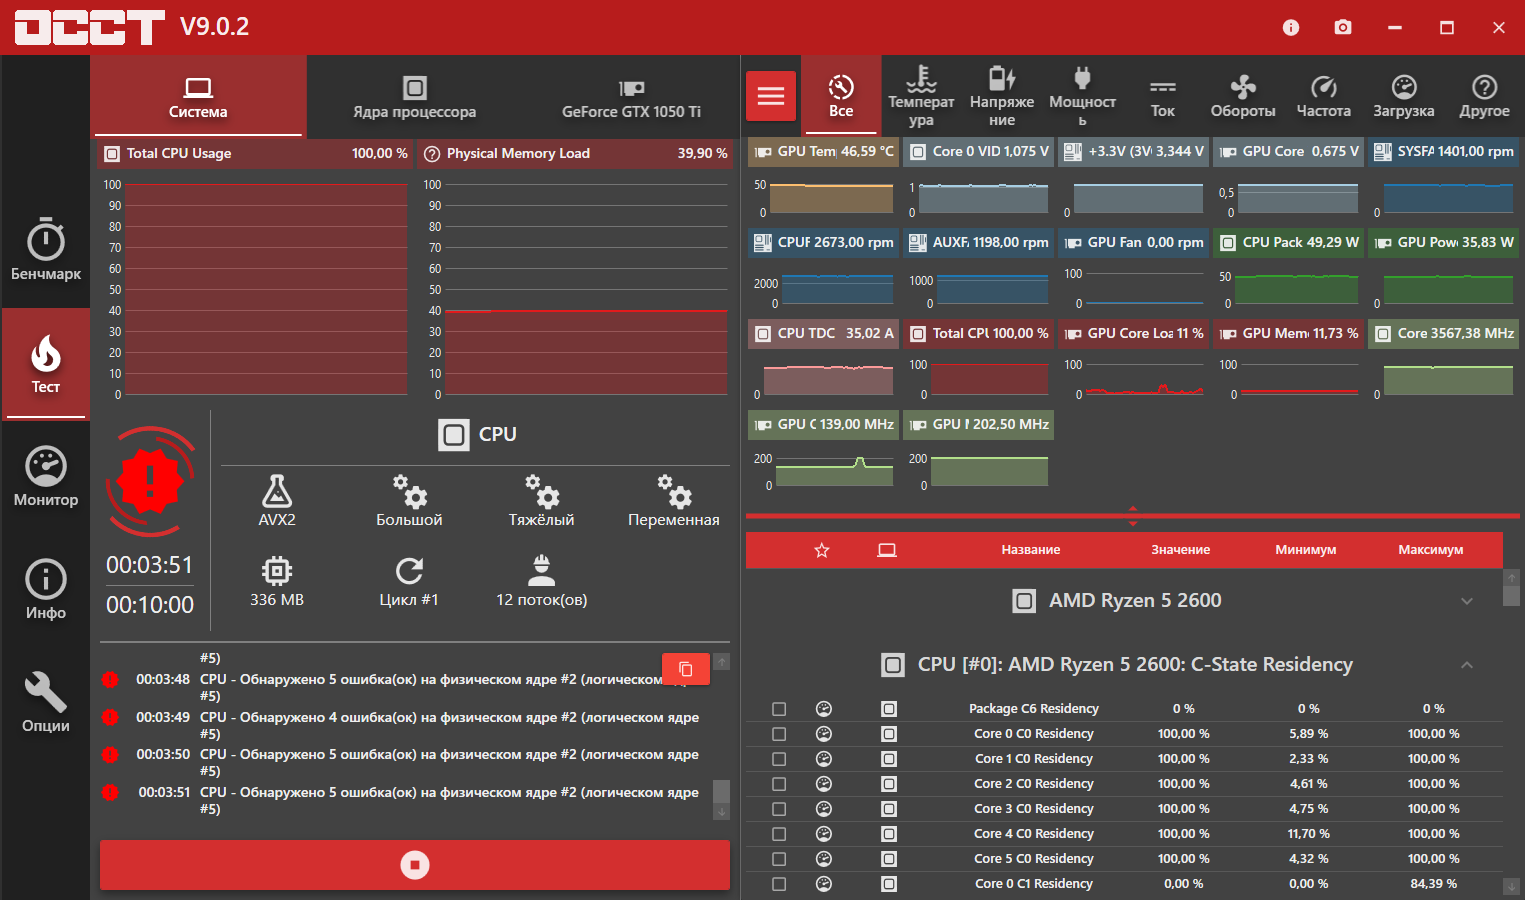Check the Core 1 C0 Residency checkbox
The height and width of the screenshot is (900, 1525).
(x=779, y=759)
